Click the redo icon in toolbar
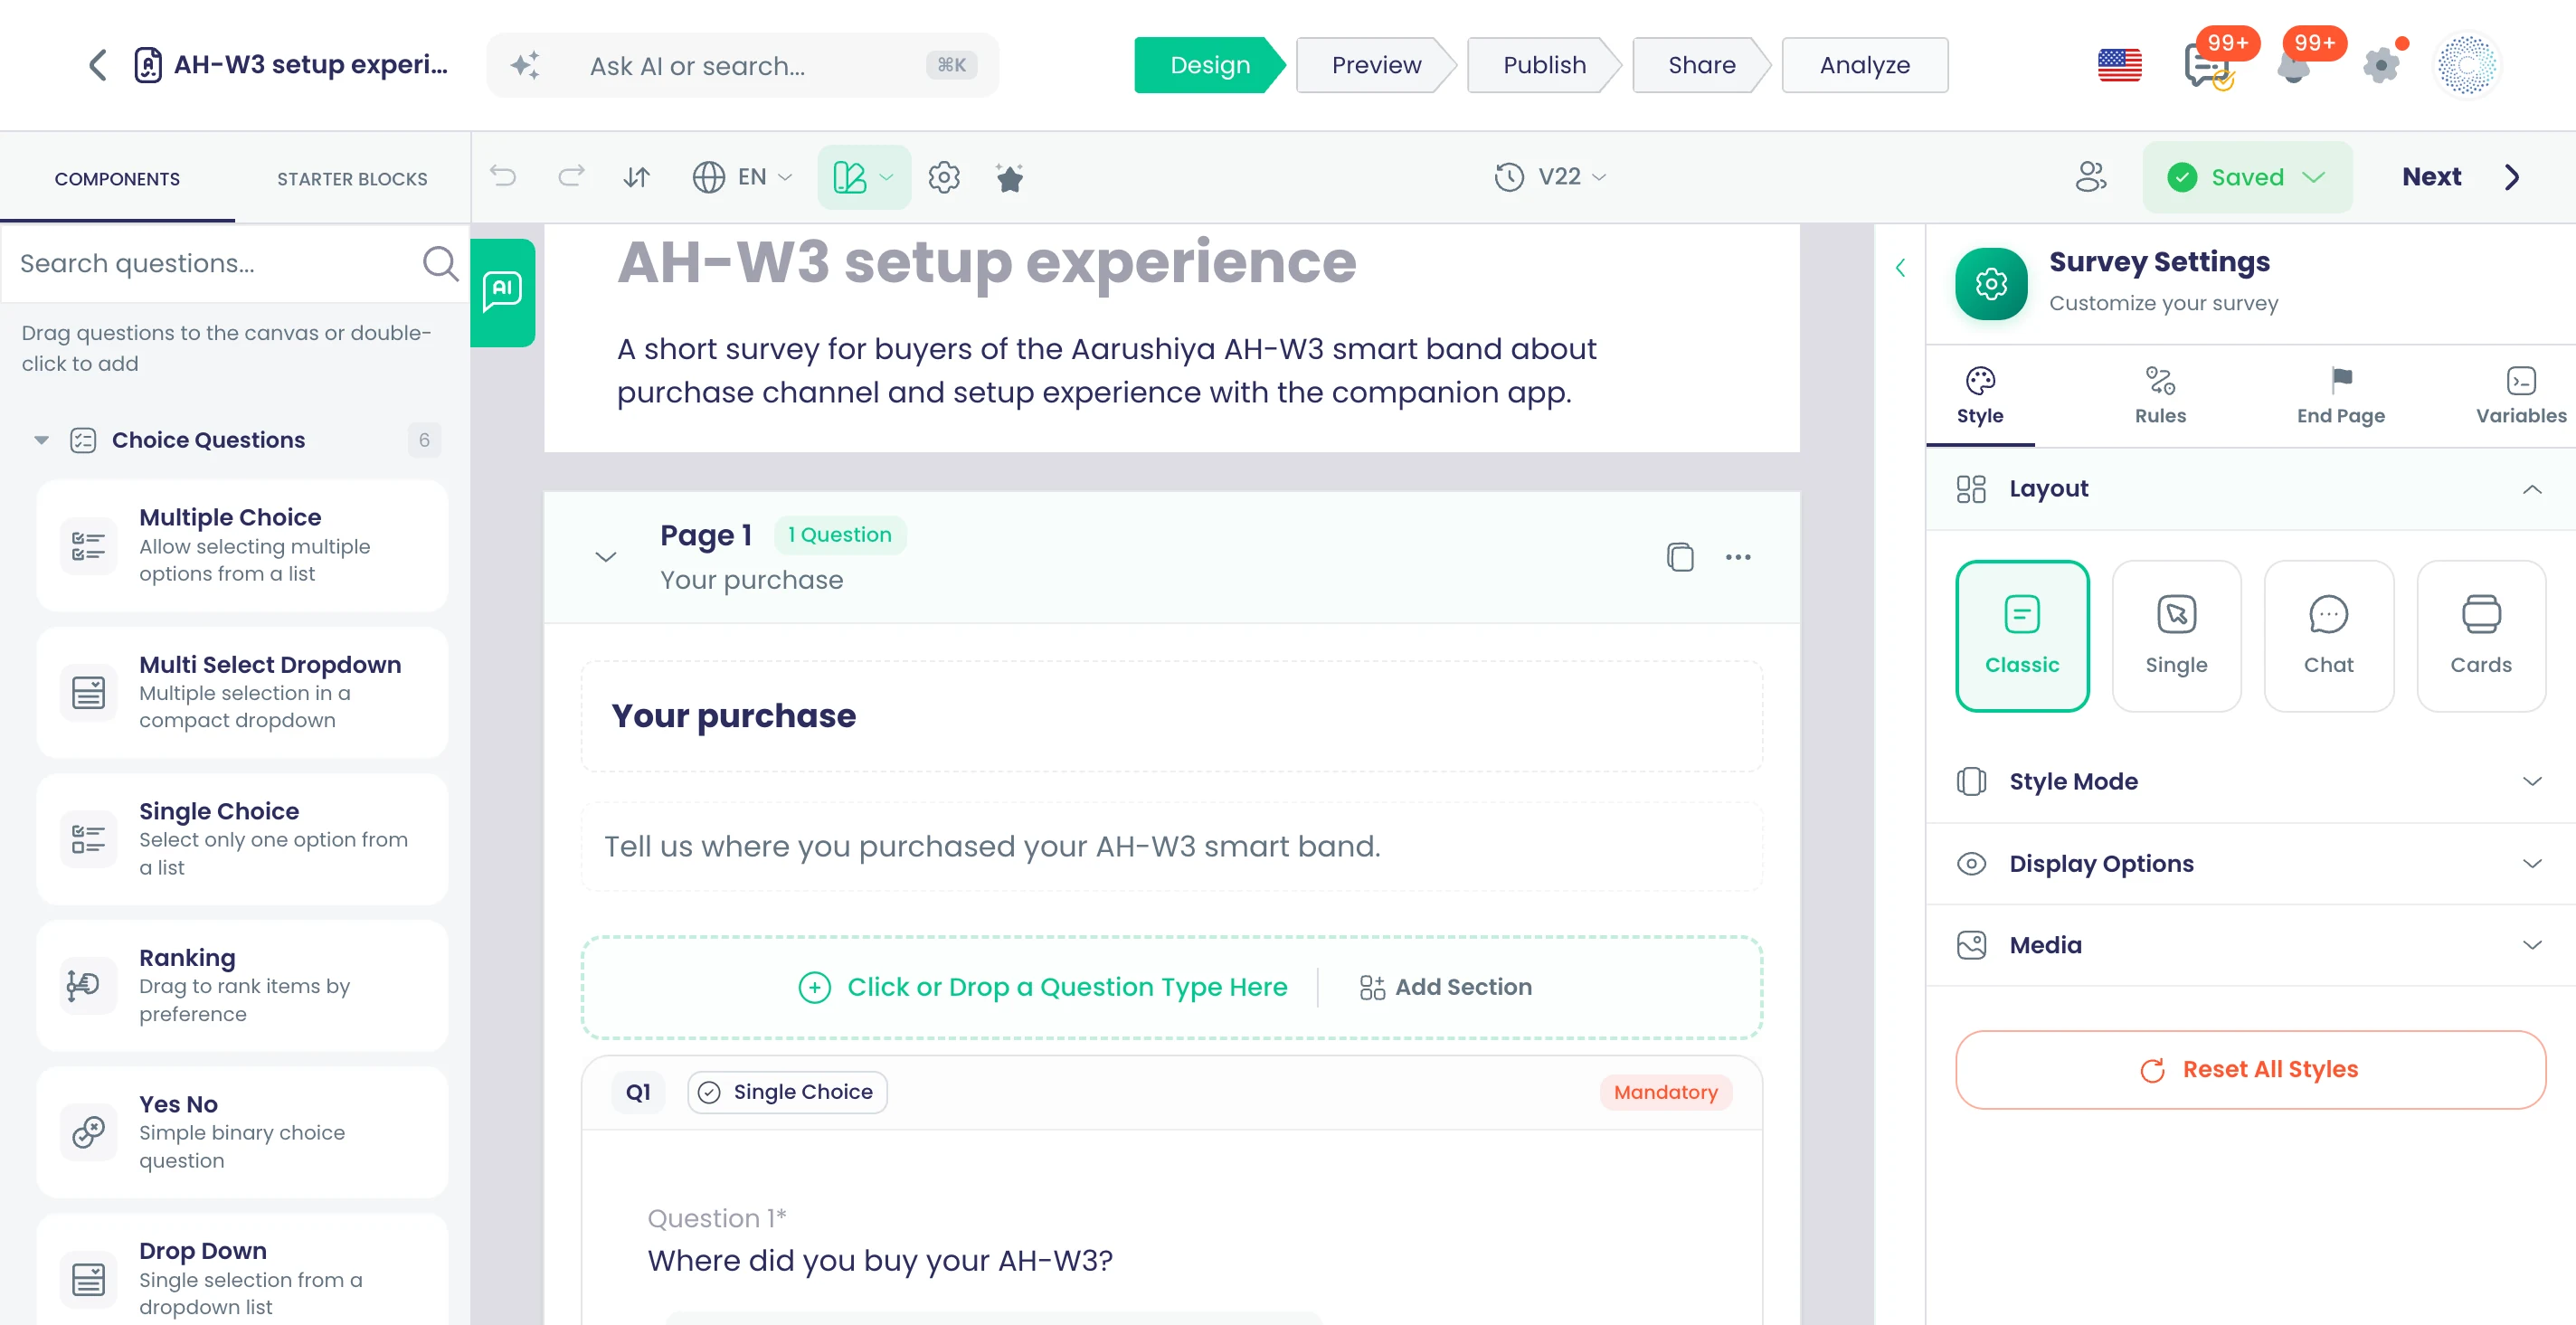This screenshot has height=1325, width=2576. click(x=571, y=177)
